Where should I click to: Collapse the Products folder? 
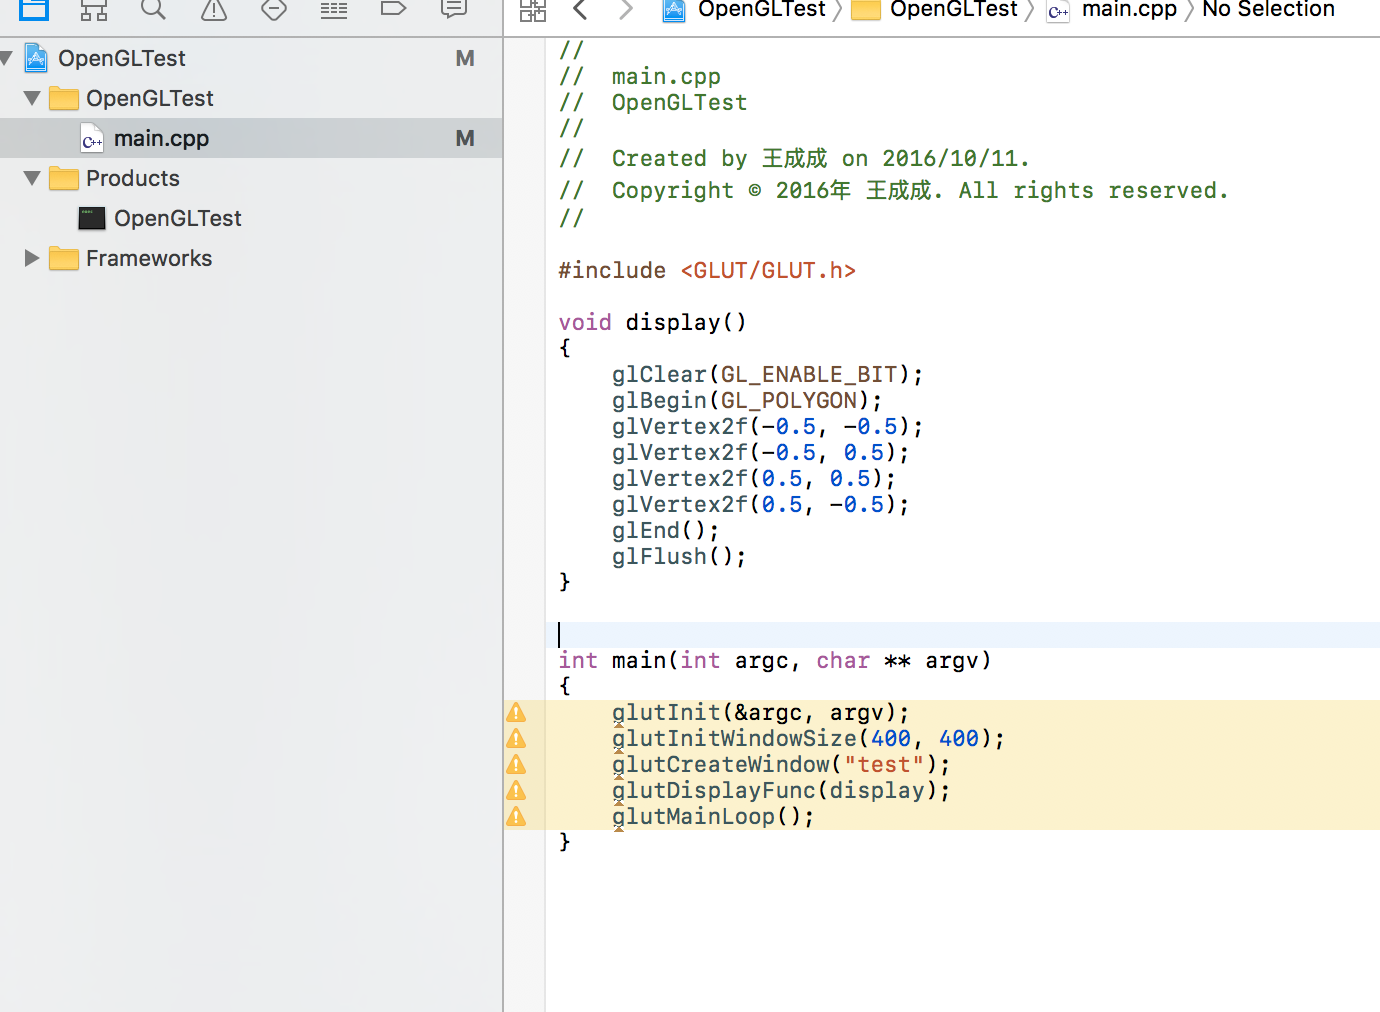click(32, 178)
